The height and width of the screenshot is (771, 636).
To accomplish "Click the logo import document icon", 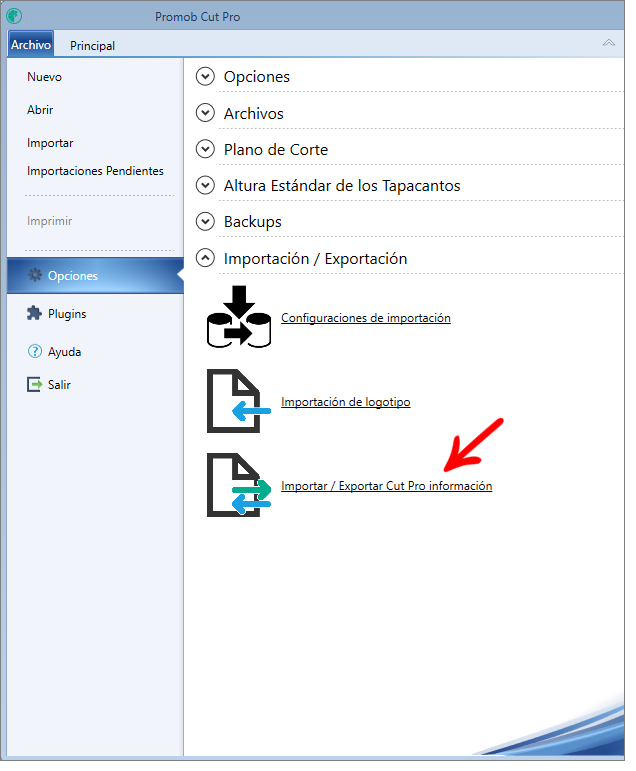I will [x=239, y=401].
